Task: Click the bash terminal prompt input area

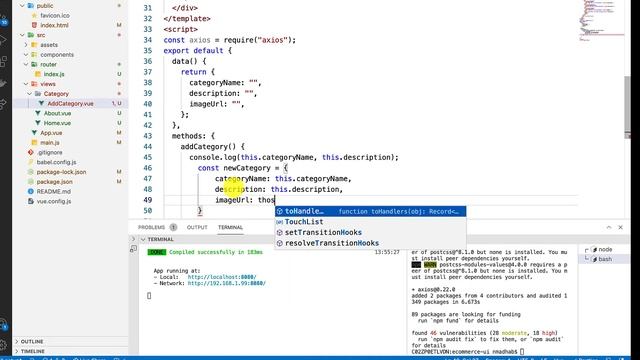Action: 522,351
